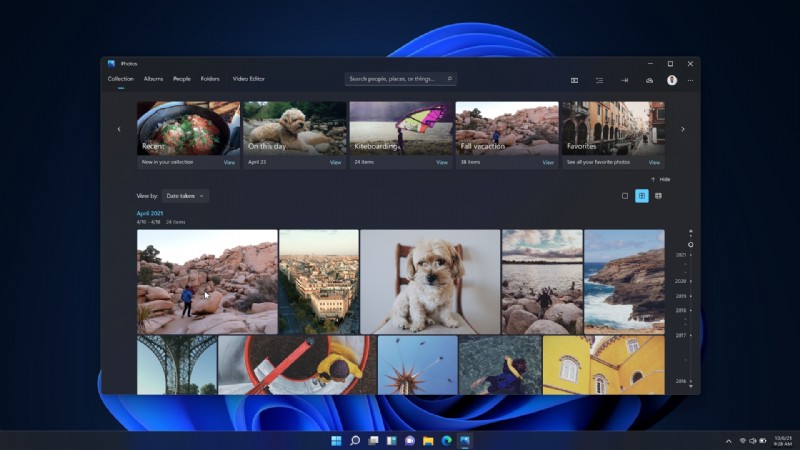The height and width of the screenshot is (450, 800).
Task: Open the desert boulders hiker photo
Action: coord(207,282)
